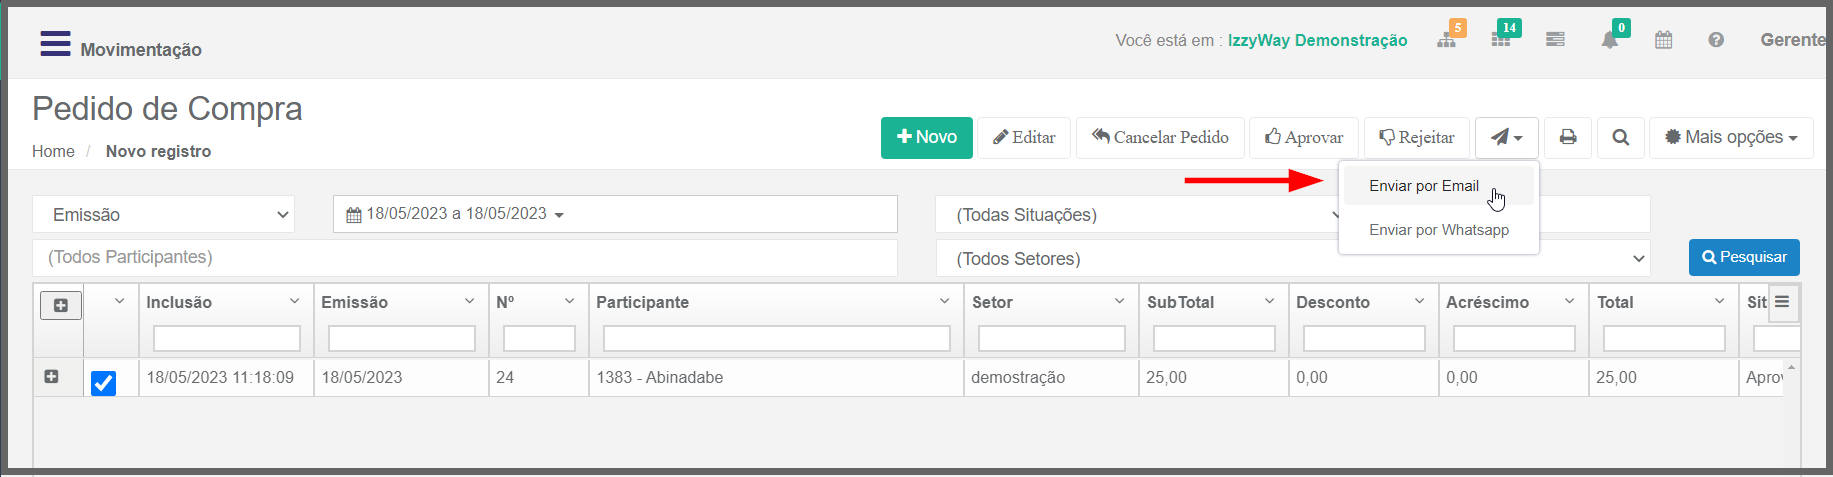
Task: Open the organization chart icon with badge 5
Action: 1446,40
